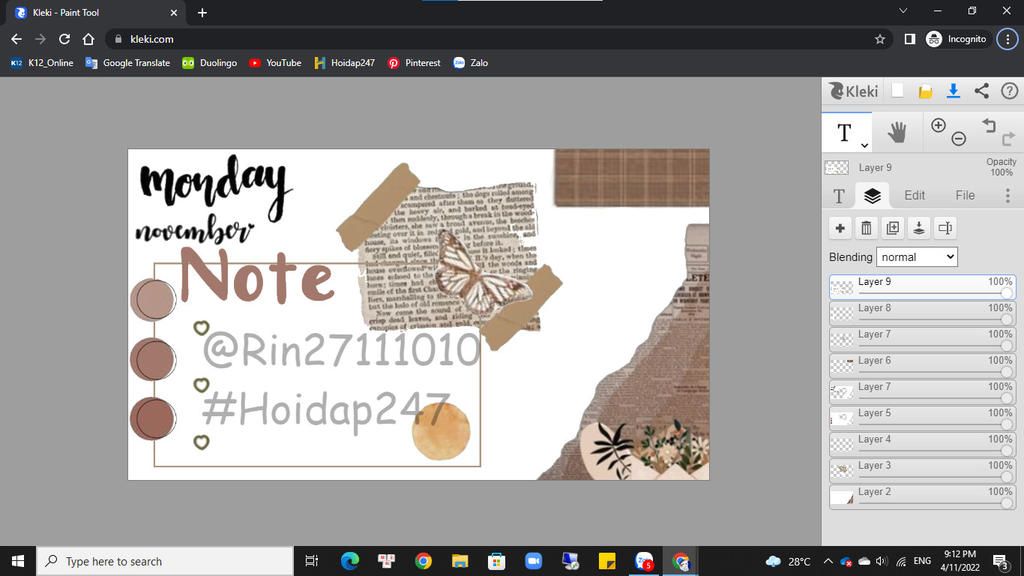Switch to the File tab
Viewport: 1024px width, 576px height.
click(965, 195)
